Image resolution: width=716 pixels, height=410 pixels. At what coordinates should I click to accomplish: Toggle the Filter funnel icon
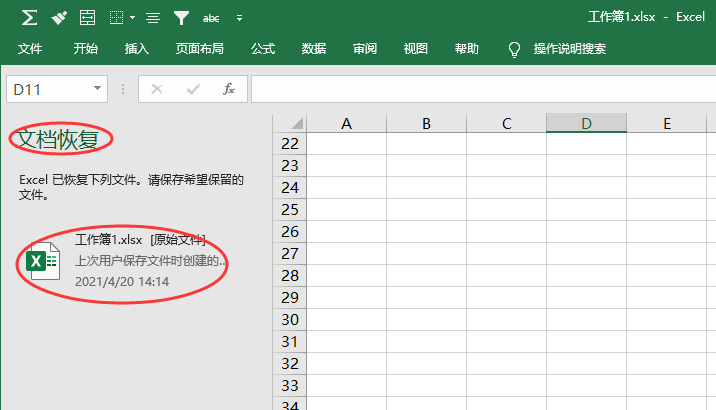click(x=181, y=18)
